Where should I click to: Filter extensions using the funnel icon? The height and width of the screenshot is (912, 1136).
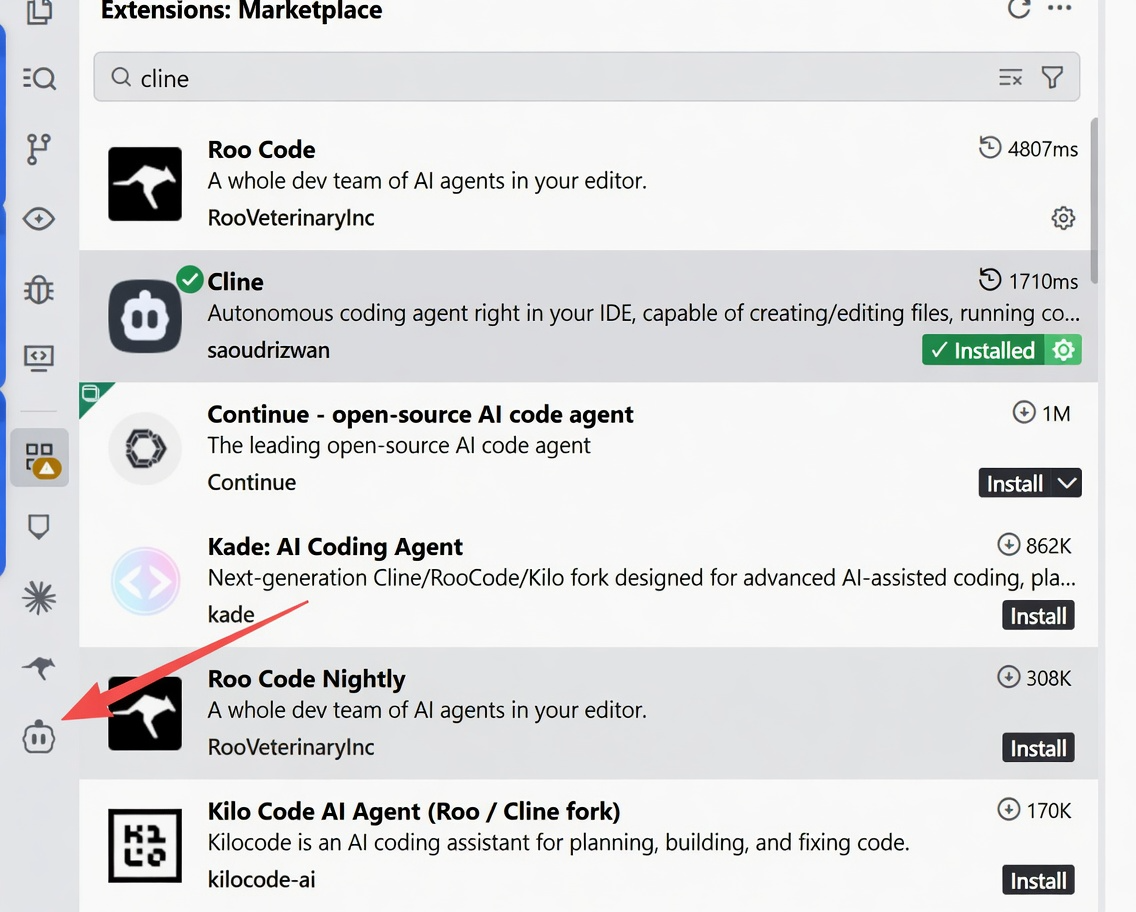[1052, 78]
